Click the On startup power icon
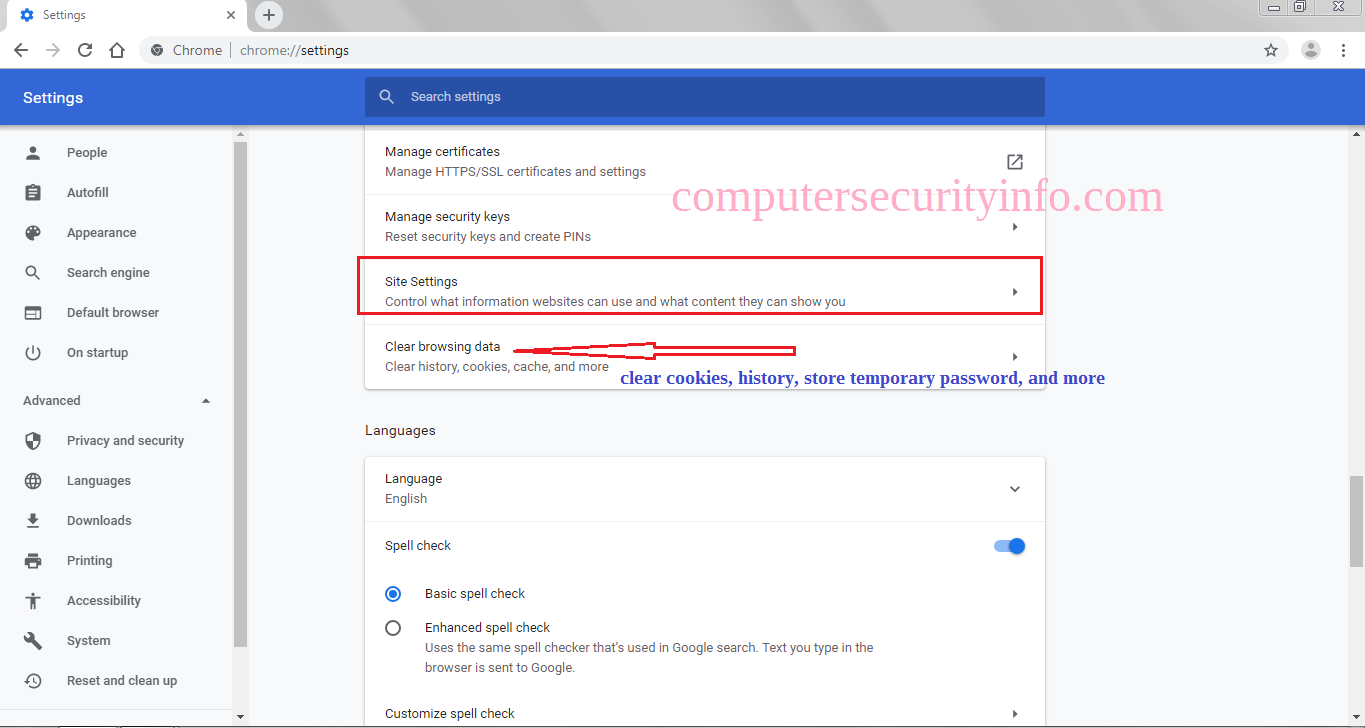1365x728 pixels. [33, 353]
